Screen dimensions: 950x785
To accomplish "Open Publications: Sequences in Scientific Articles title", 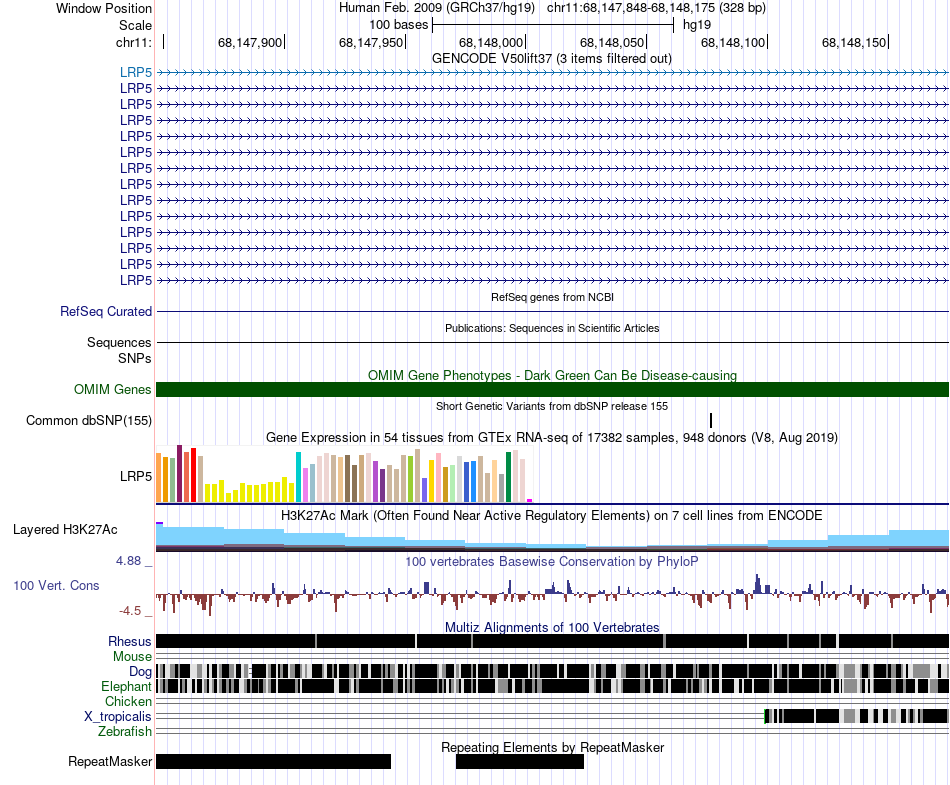I will click(x=552, y=328).
